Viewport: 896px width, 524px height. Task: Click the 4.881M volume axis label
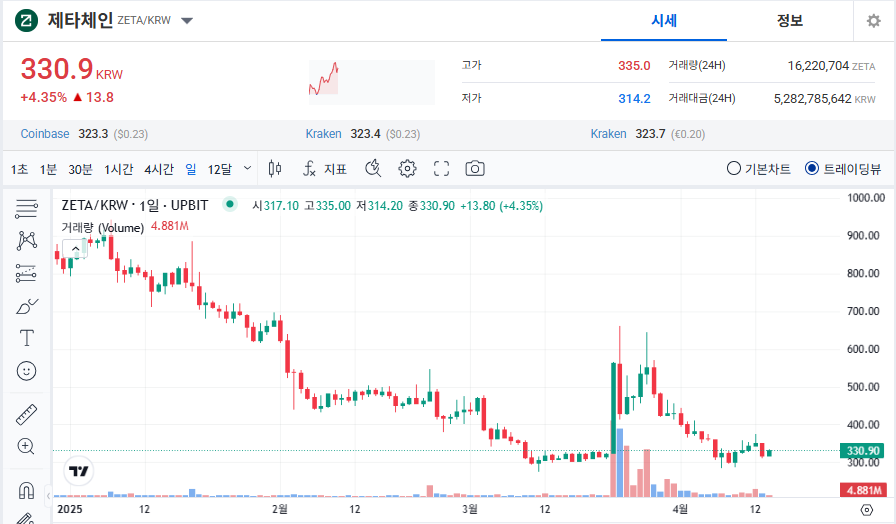pyautogui.click(x=863, y=490)
